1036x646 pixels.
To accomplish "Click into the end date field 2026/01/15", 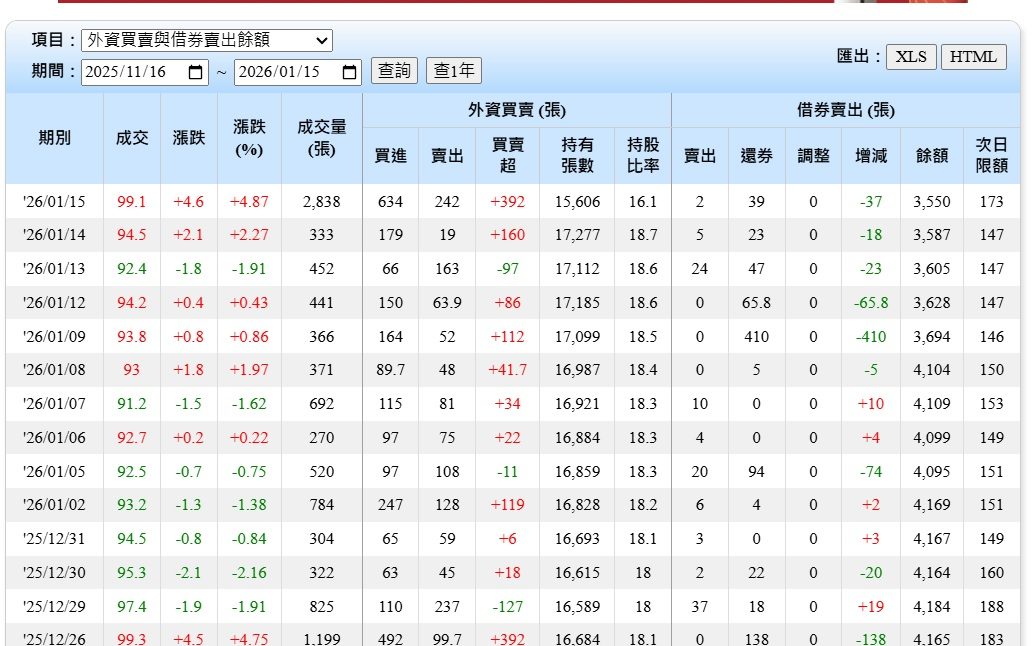I will click(298, 73).
